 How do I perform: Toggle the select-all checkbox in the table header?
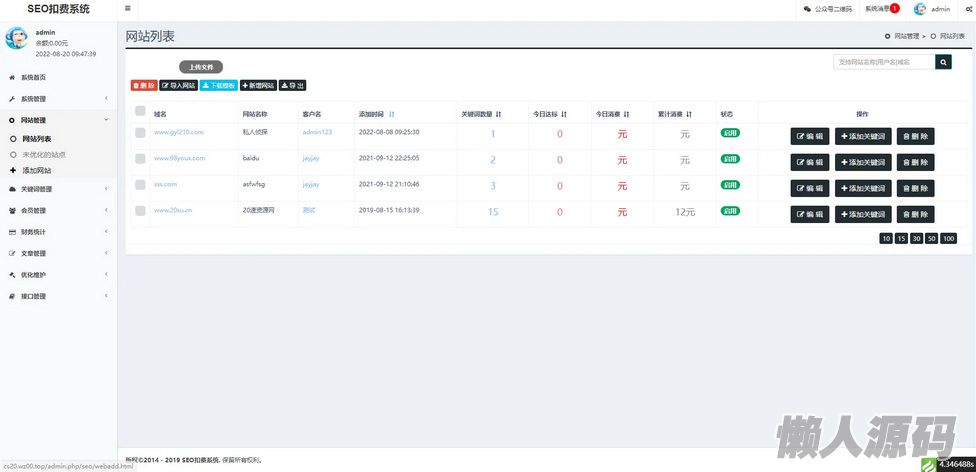tap(141, 111)
